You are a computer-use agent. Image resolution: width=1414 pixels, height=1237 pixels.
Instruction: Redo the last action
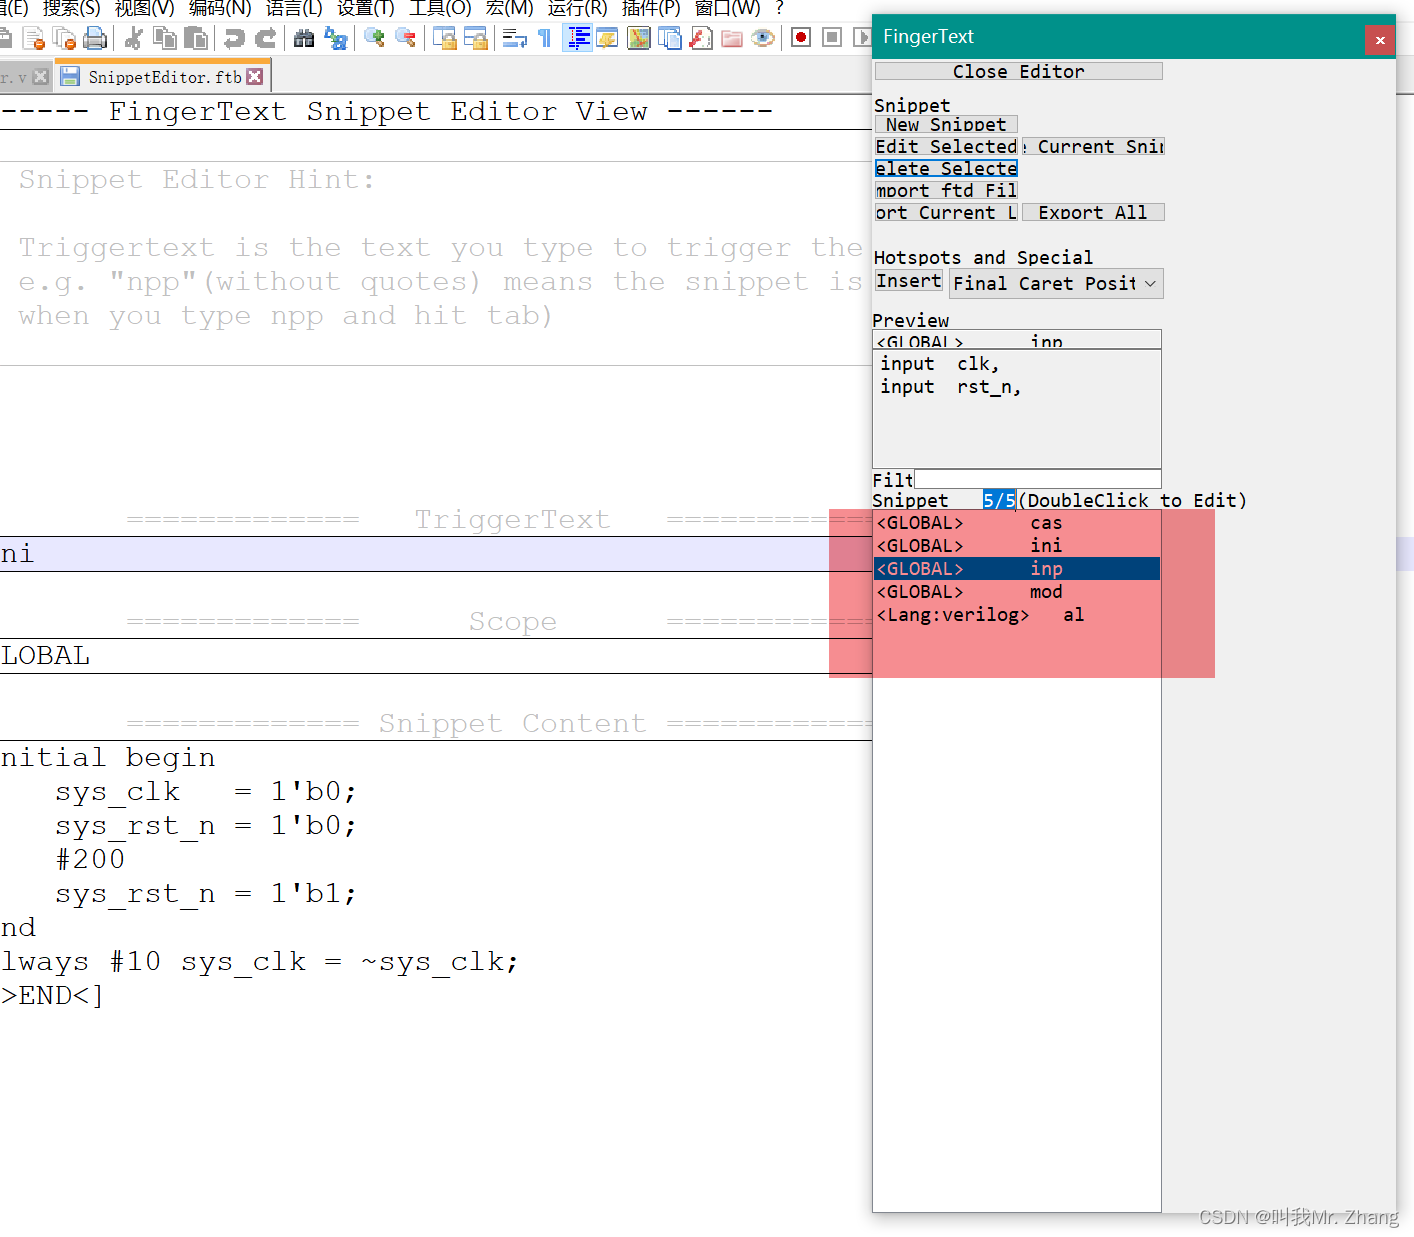click(x=265, y=37)
